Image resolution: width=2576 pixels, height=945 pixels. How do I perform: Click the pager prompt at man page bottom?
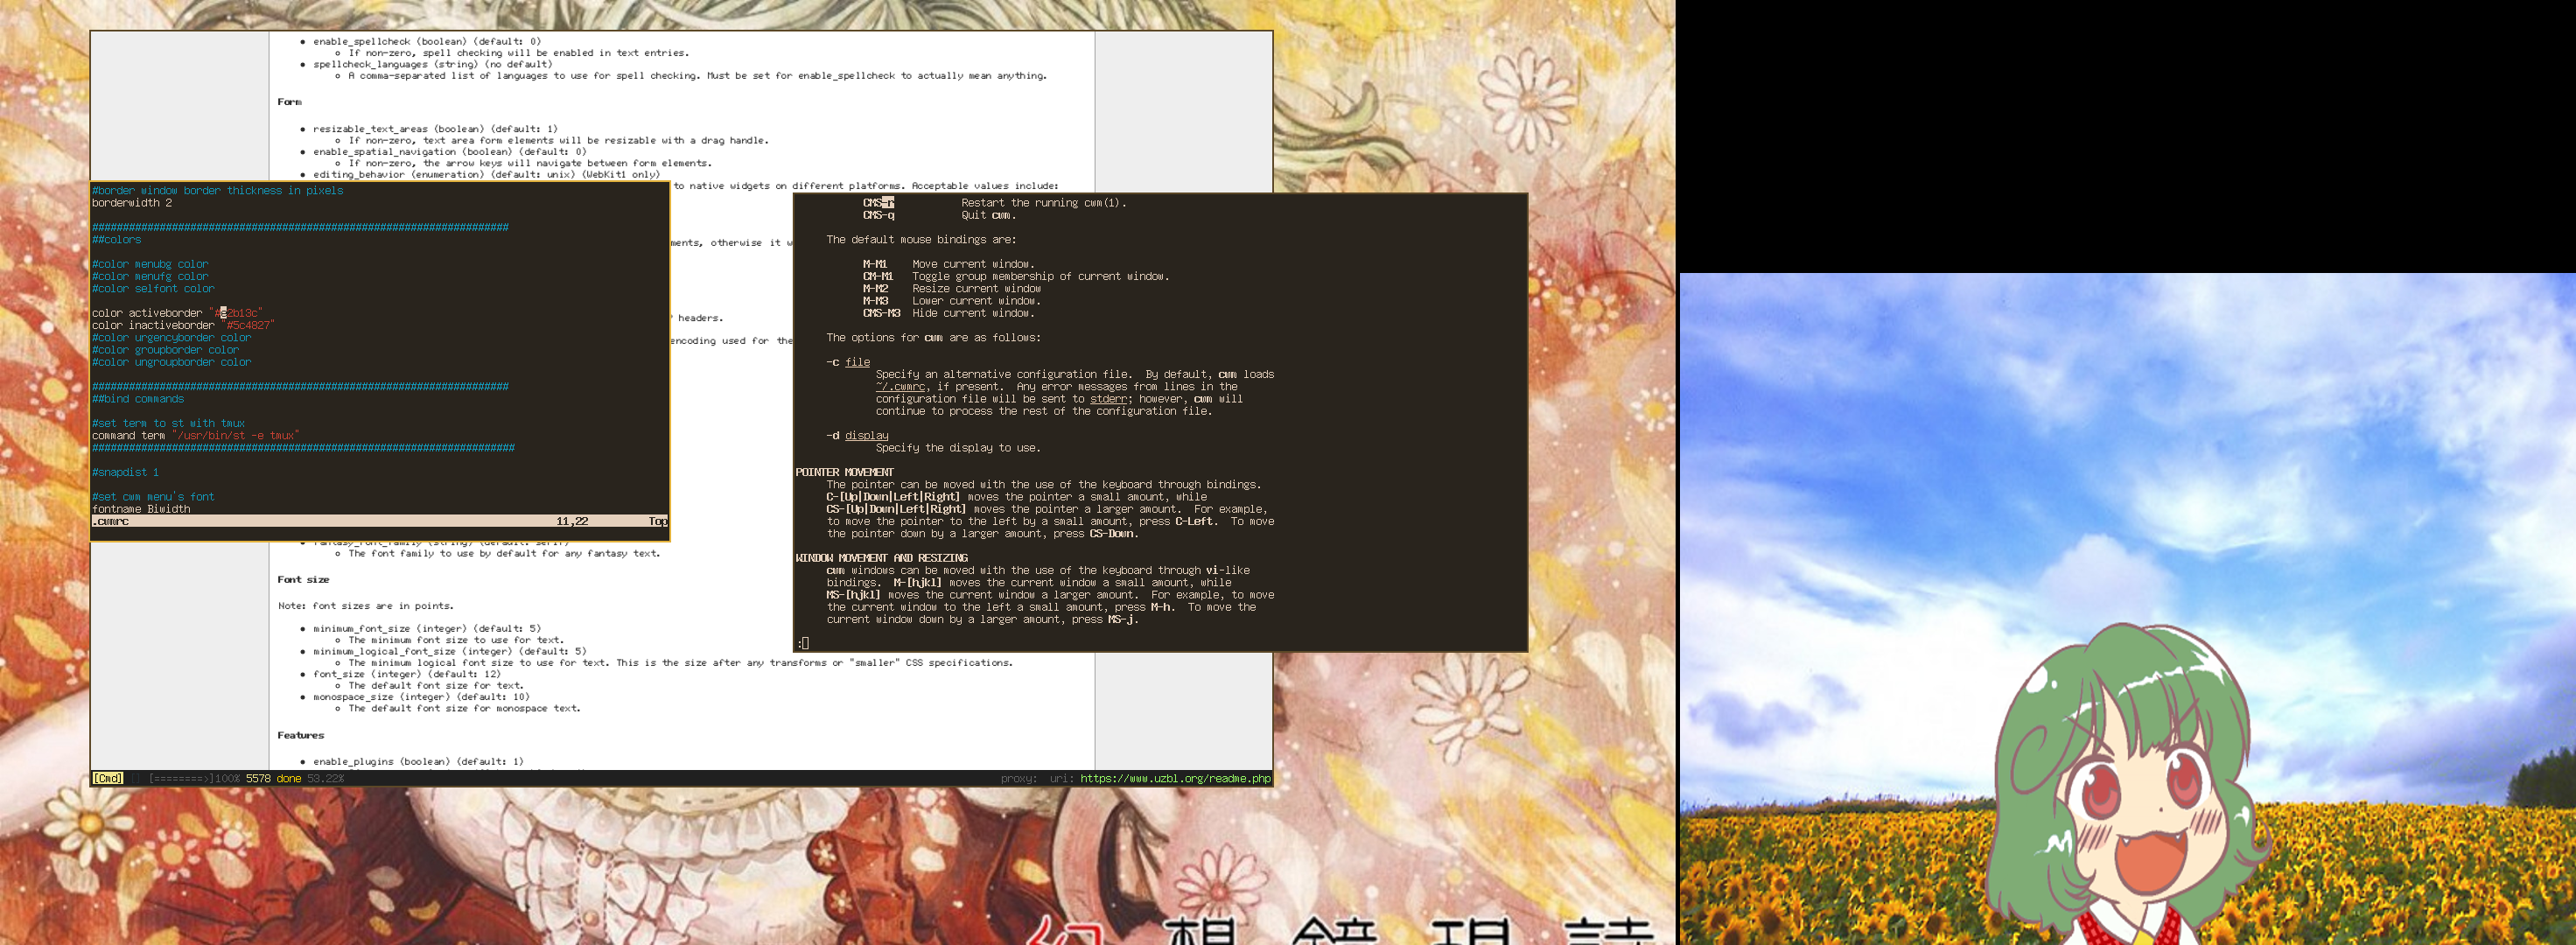coord(803,643)
